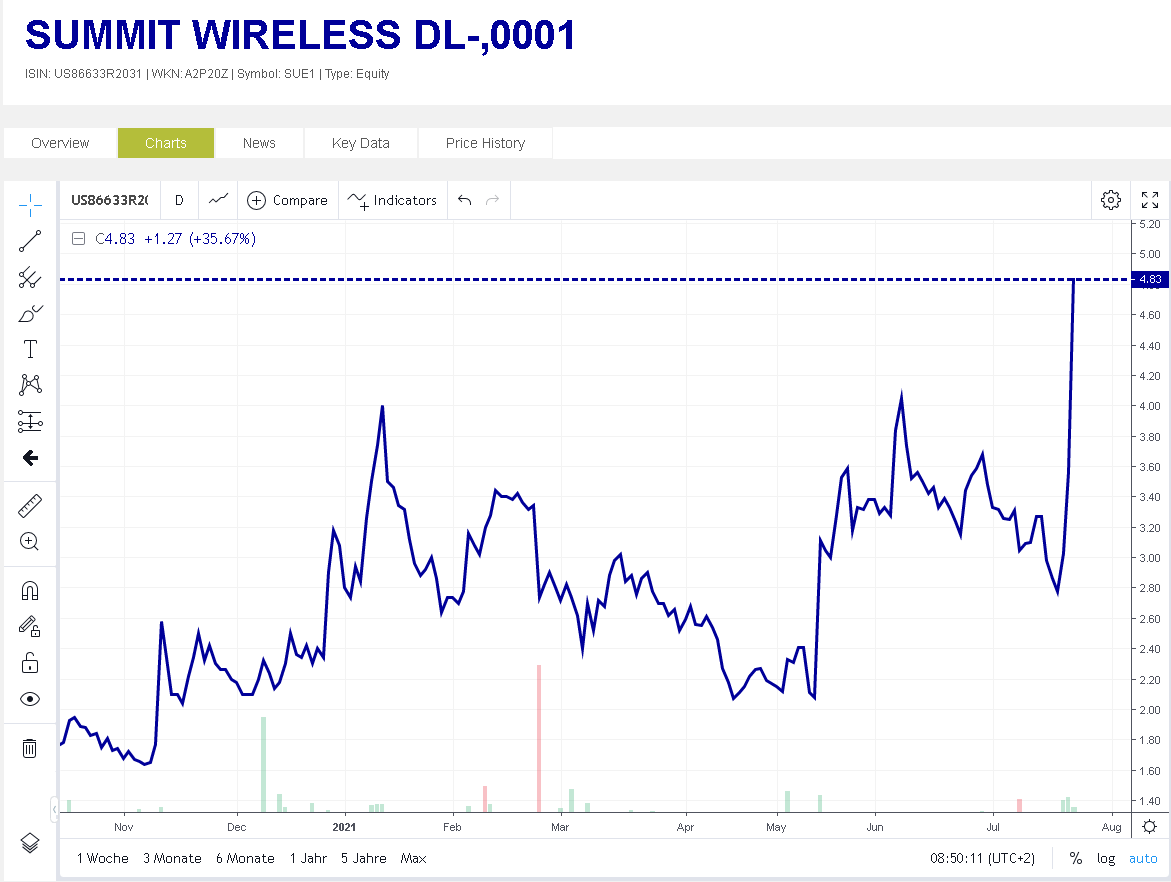Activate the zoom in tool

tap(30, 542)
